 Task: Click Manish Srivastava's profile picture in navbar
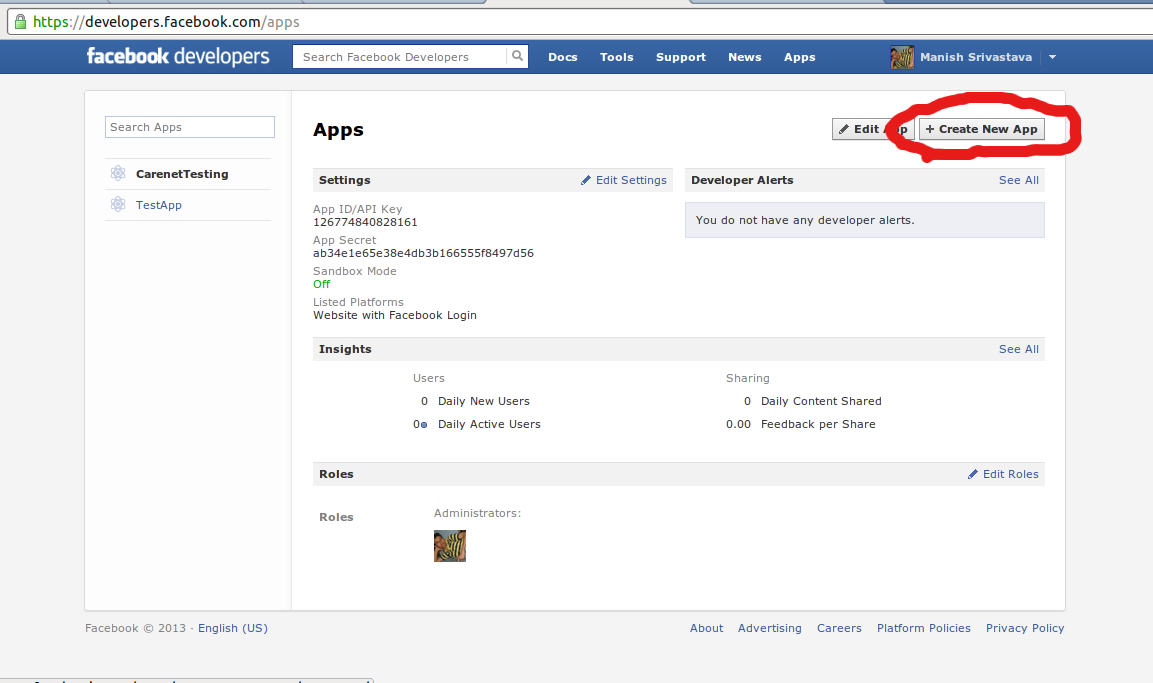[x=901, y=56]
